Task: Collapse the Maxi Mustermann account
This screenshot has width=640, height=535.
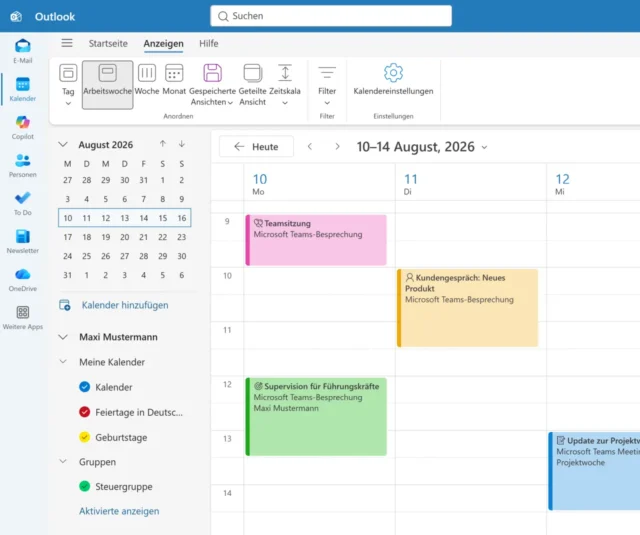Action: 62,337
